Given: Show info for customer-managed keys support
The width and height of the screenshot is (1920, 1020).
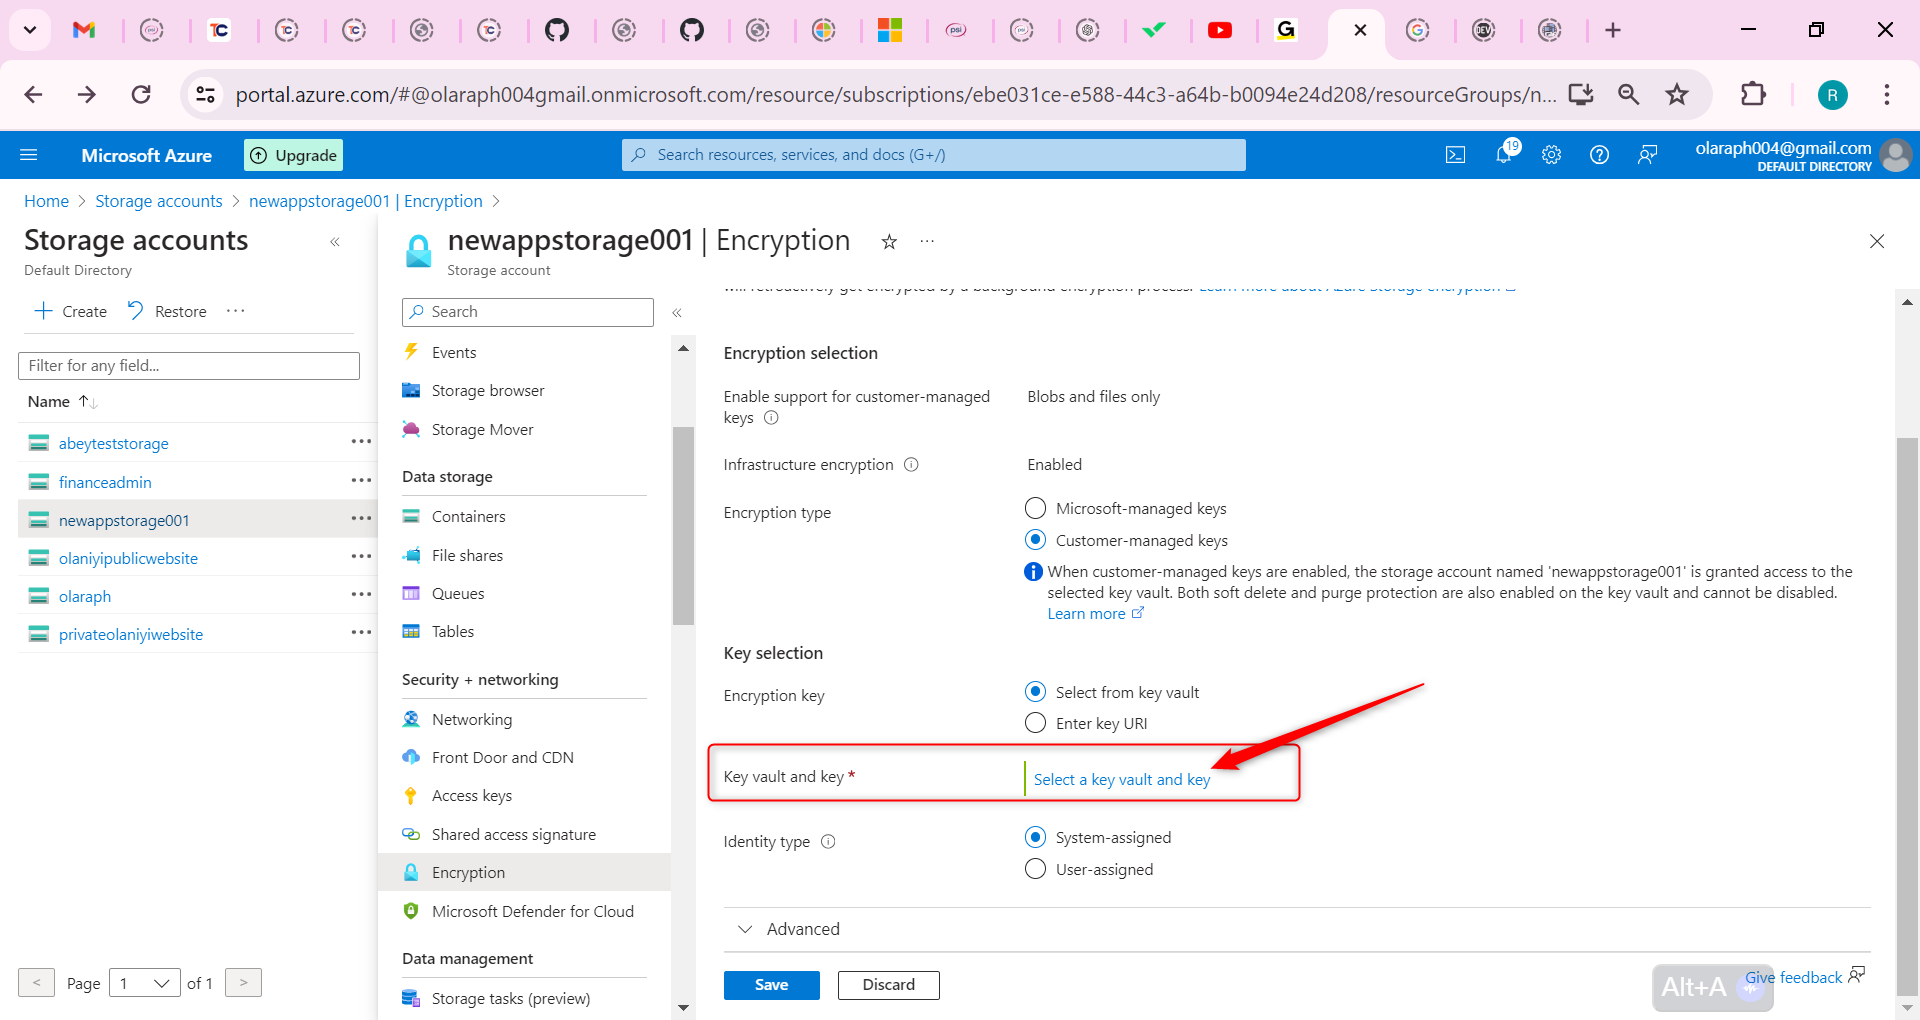Looking at the screenshot, I should click(x=771, y=418).
